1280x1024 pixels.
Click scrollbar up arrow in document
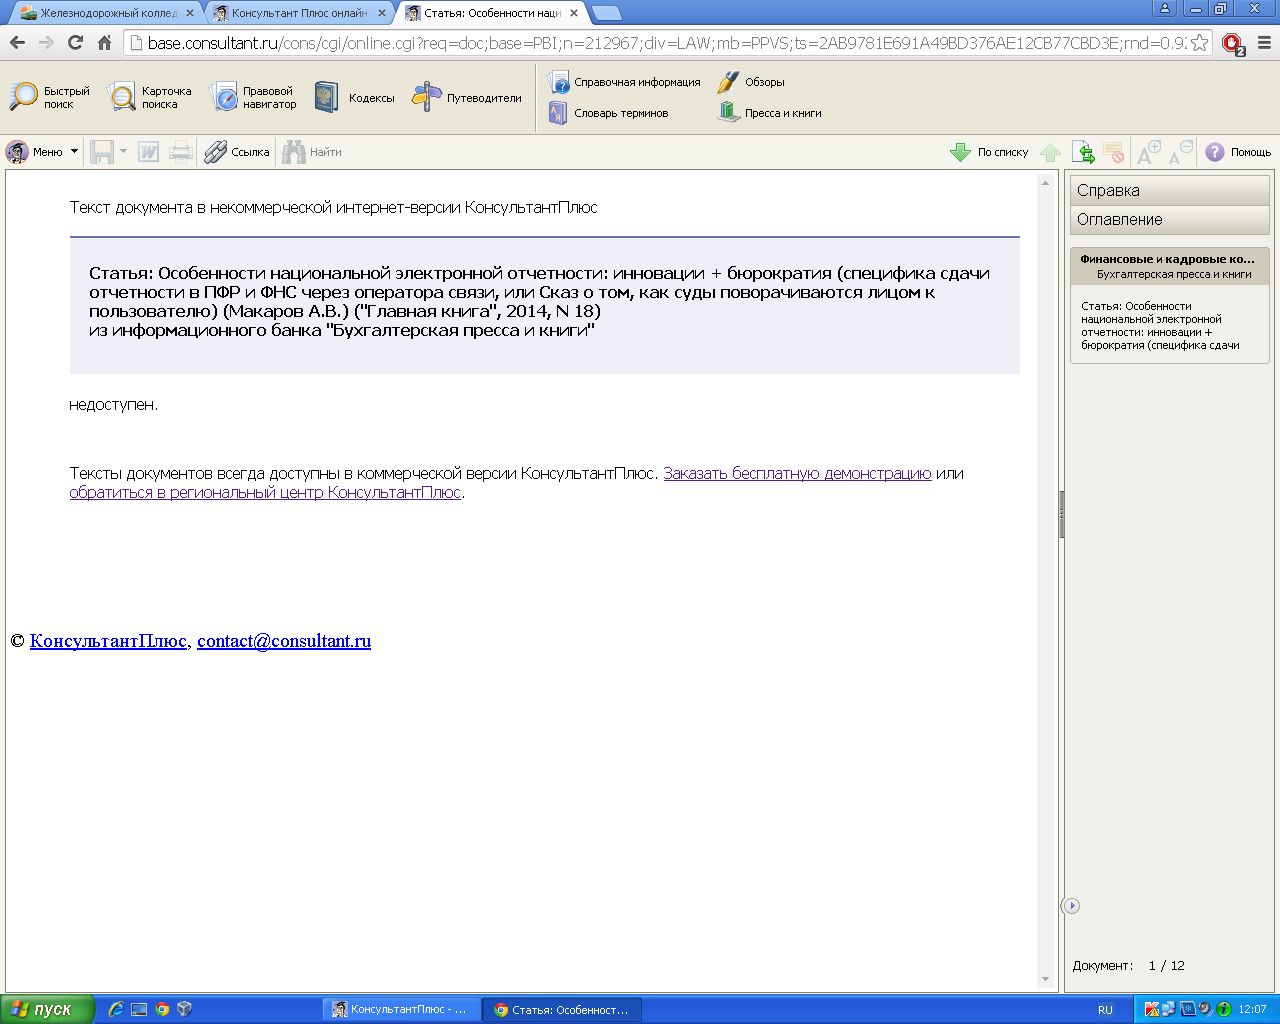tap(1046, 183)
